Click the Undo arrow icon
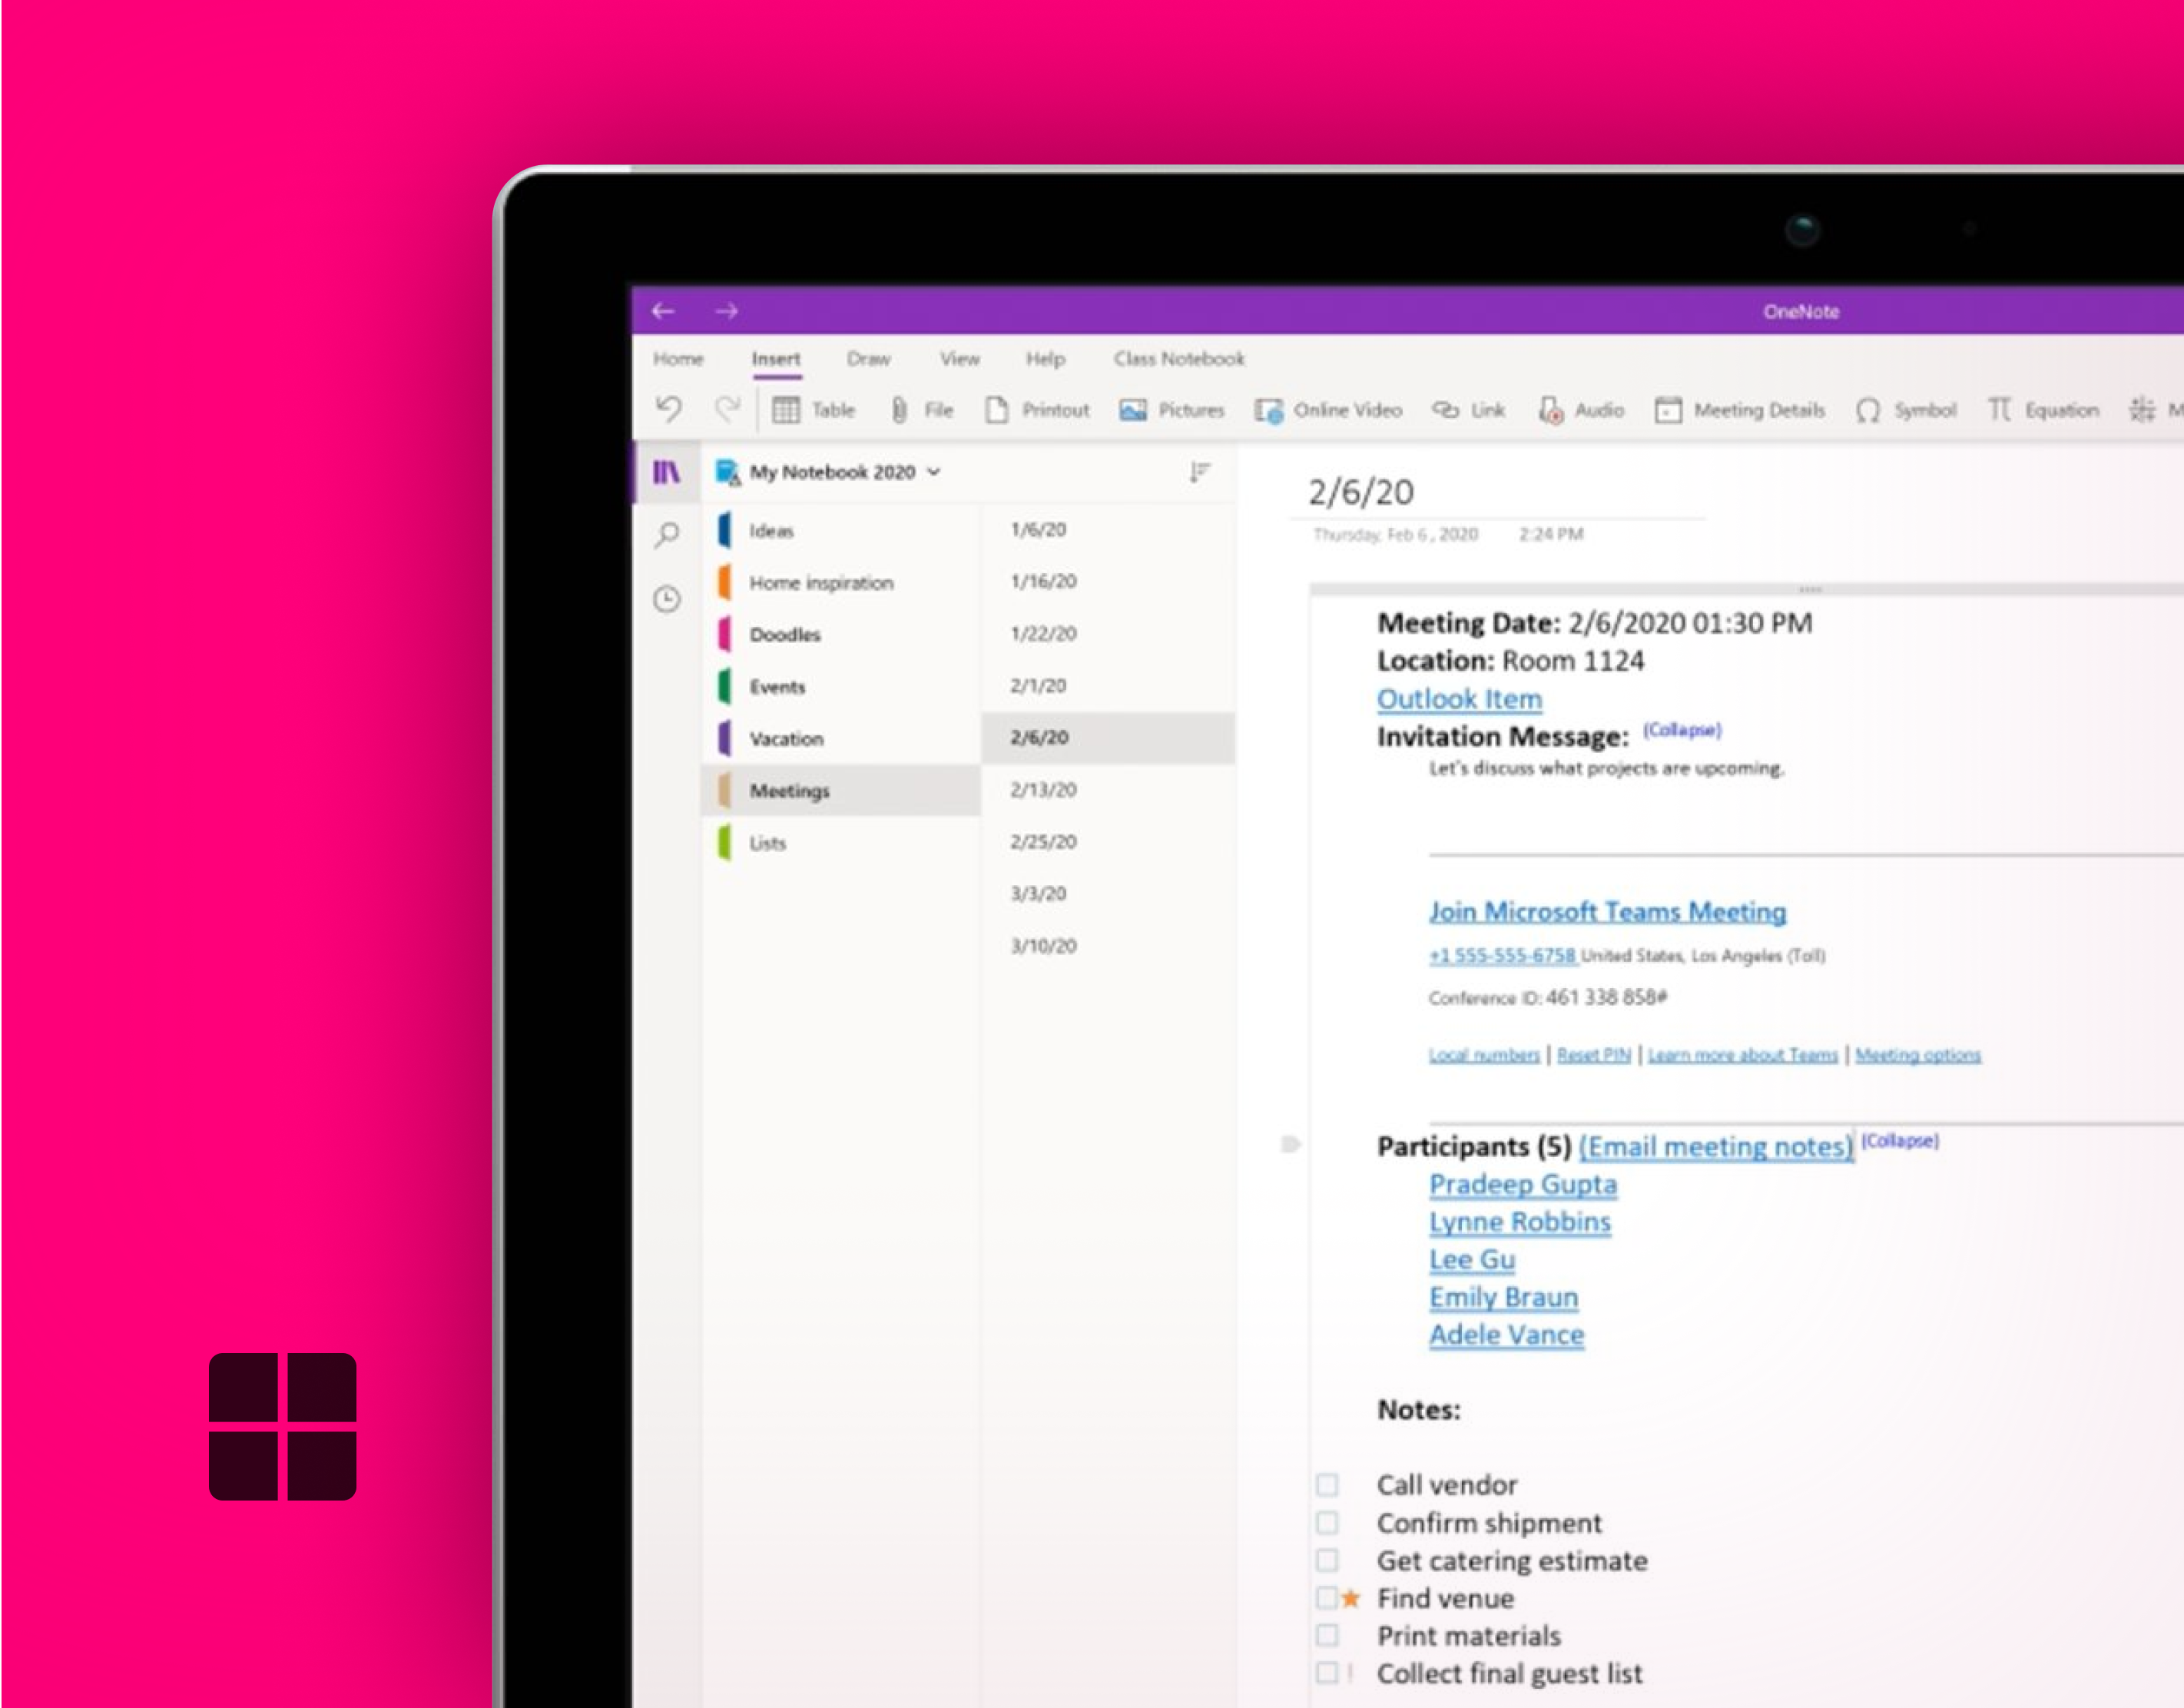Viewport: 2184px width, 1708px height. [x=668, y=409]
